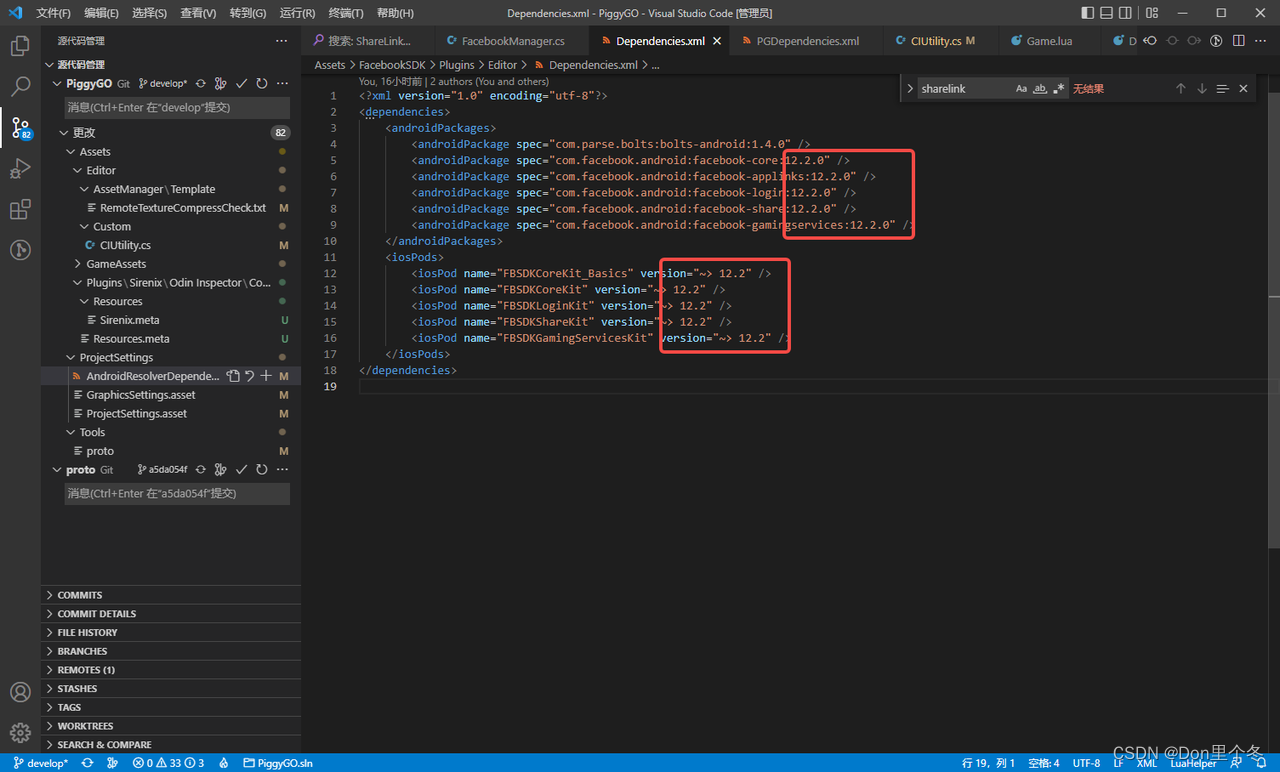Open the Extensions view
The height and width of the screenshot is (772, 1280).
point(20,209)
